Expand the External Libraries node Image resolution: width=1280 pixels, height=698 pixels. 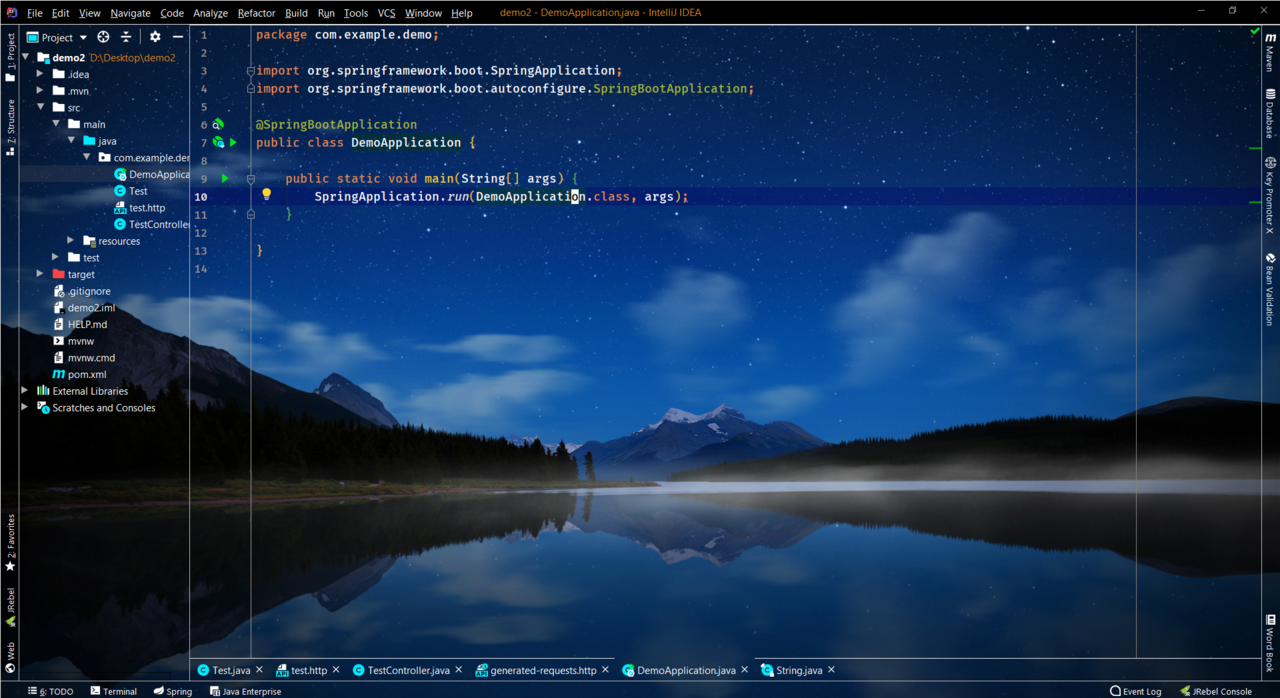(25, 391)
